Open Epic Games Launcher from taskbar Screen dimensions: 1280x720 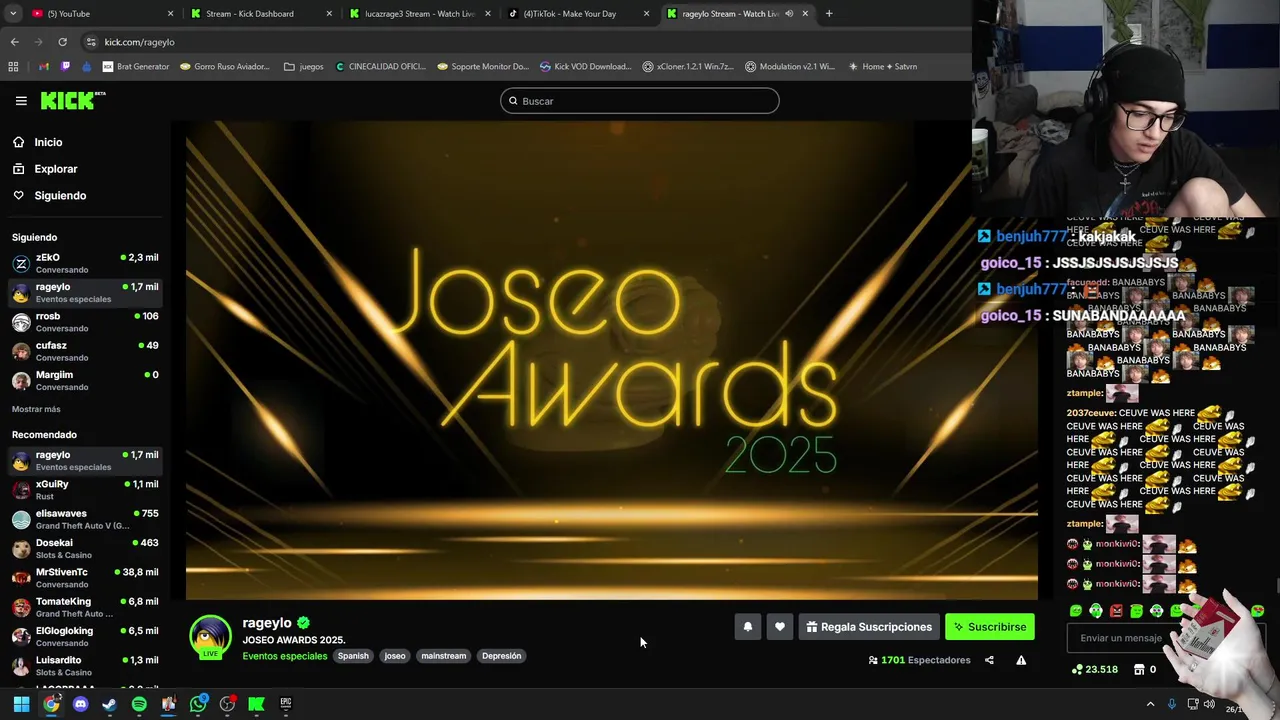(286, 704)
